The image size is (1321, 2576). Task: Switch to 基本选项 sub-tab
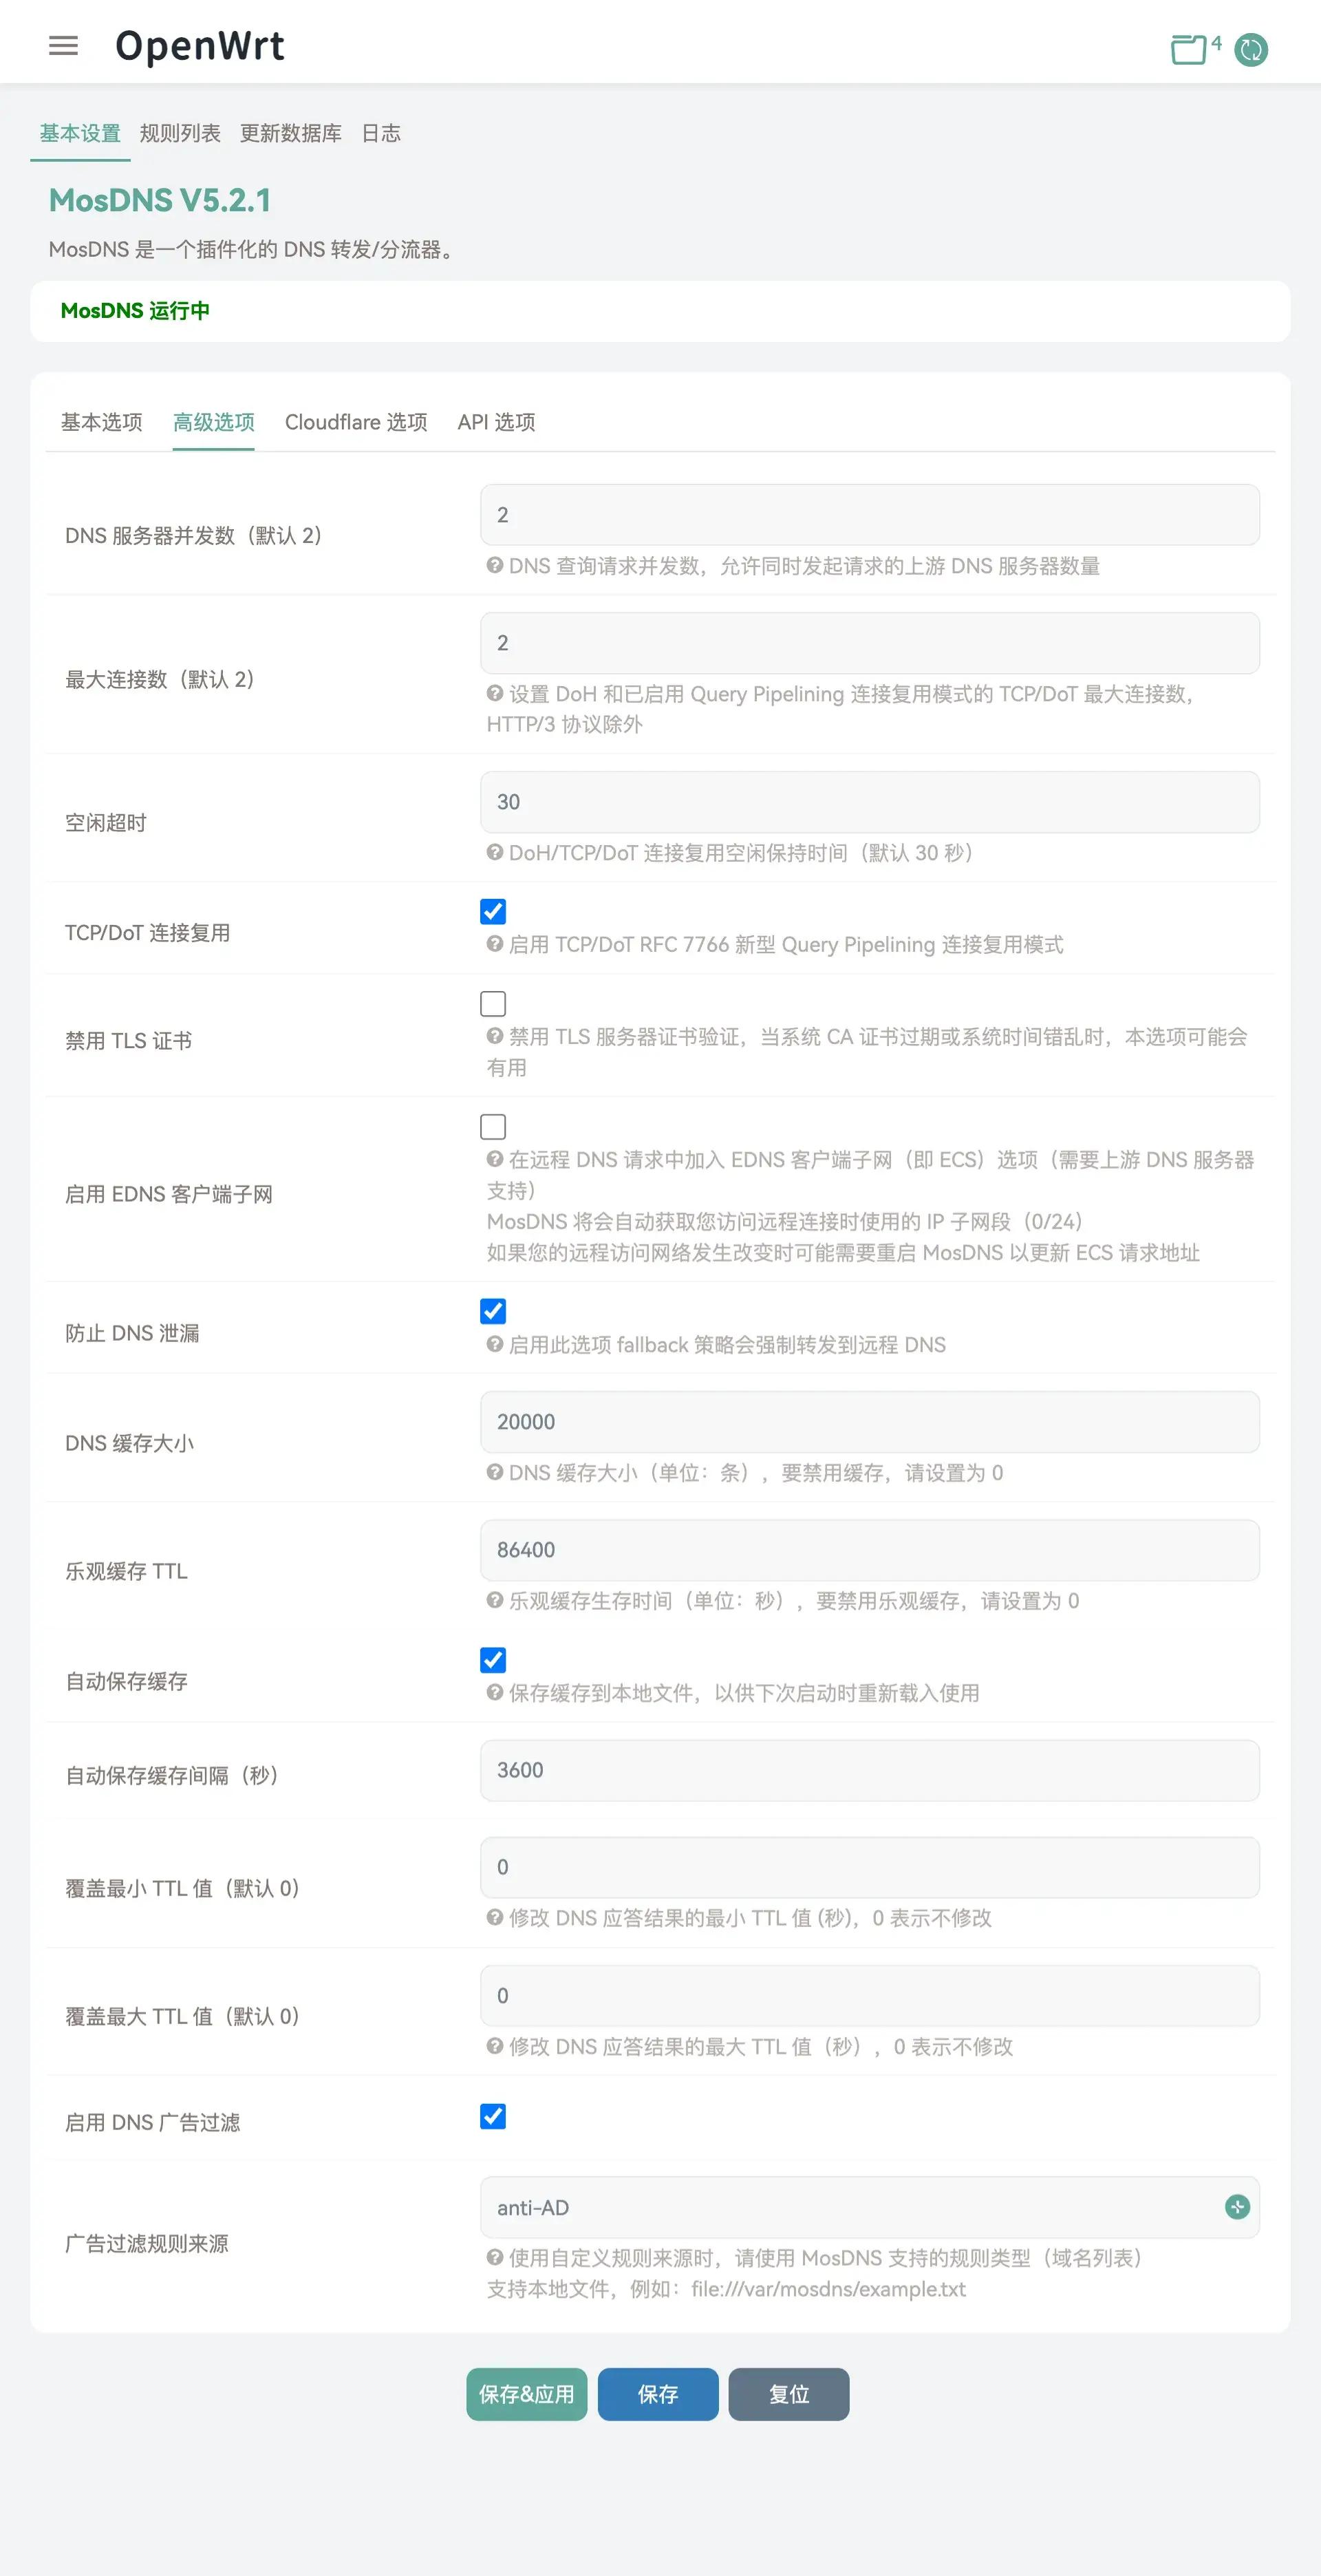[x=102, y=422]
